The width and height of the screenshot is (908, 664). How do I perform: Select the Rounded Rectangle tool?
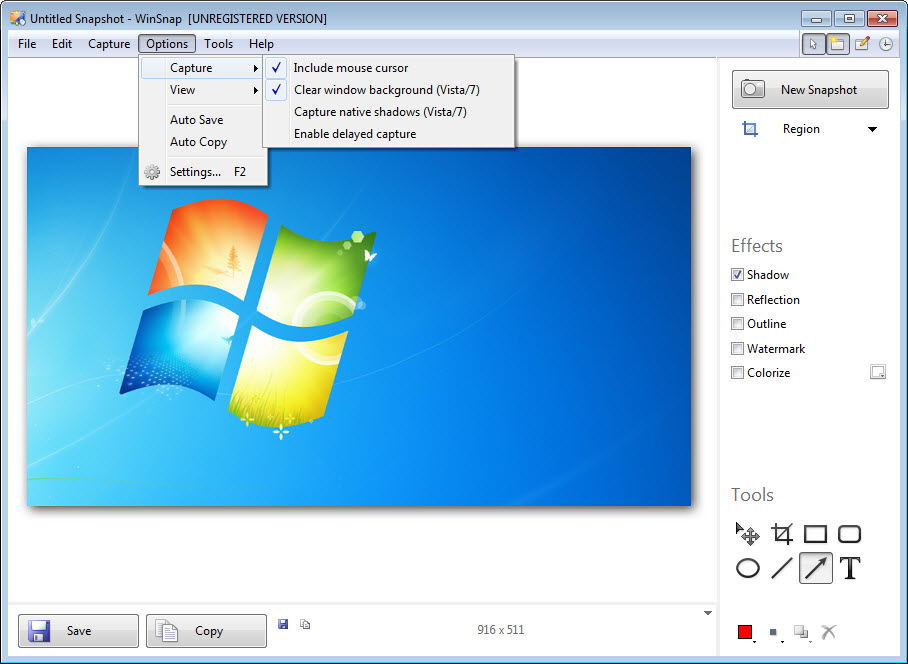pos(850,534)
